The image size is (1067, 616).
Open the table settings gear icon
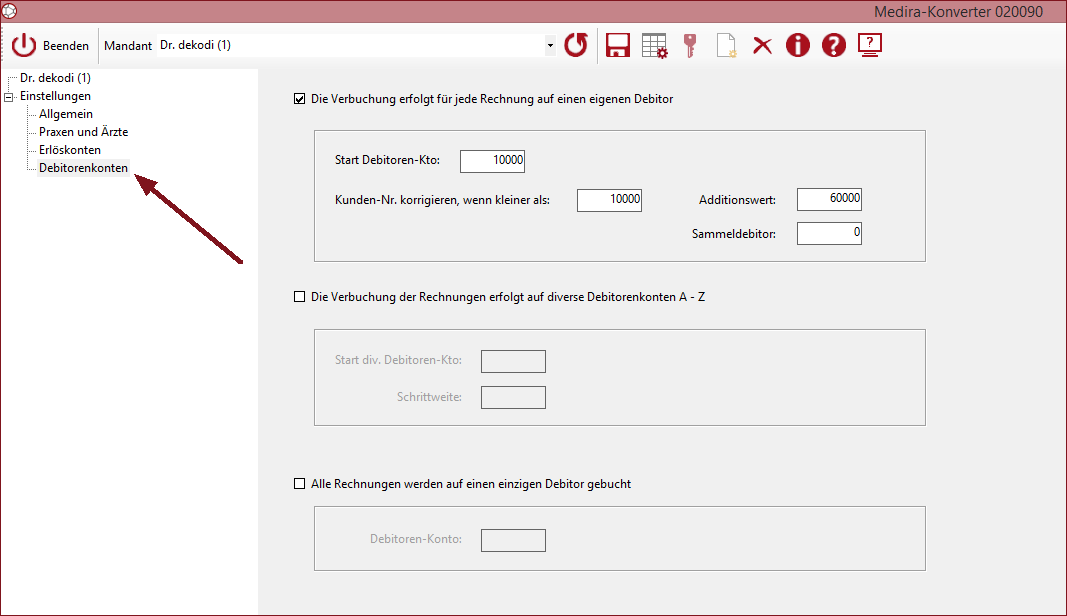point(655,46)
